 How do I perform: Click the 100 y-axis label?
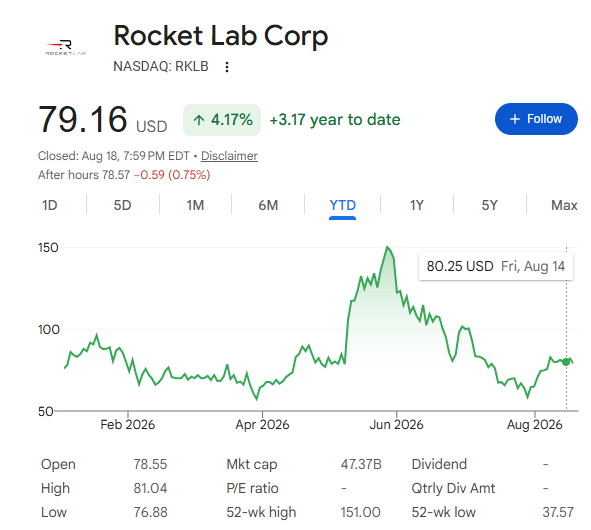(x=49, y=330)
